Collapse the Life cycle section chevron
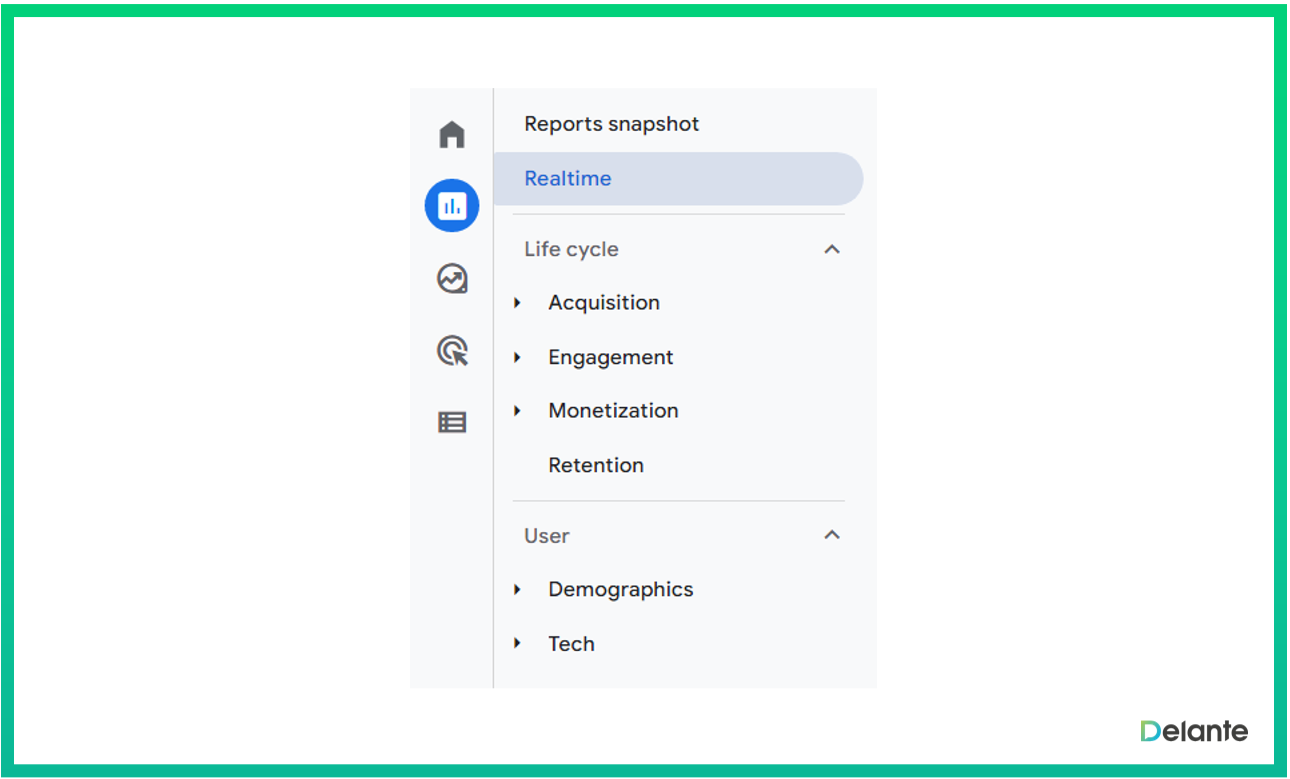Screen dimensions: 1290x779 831,249
